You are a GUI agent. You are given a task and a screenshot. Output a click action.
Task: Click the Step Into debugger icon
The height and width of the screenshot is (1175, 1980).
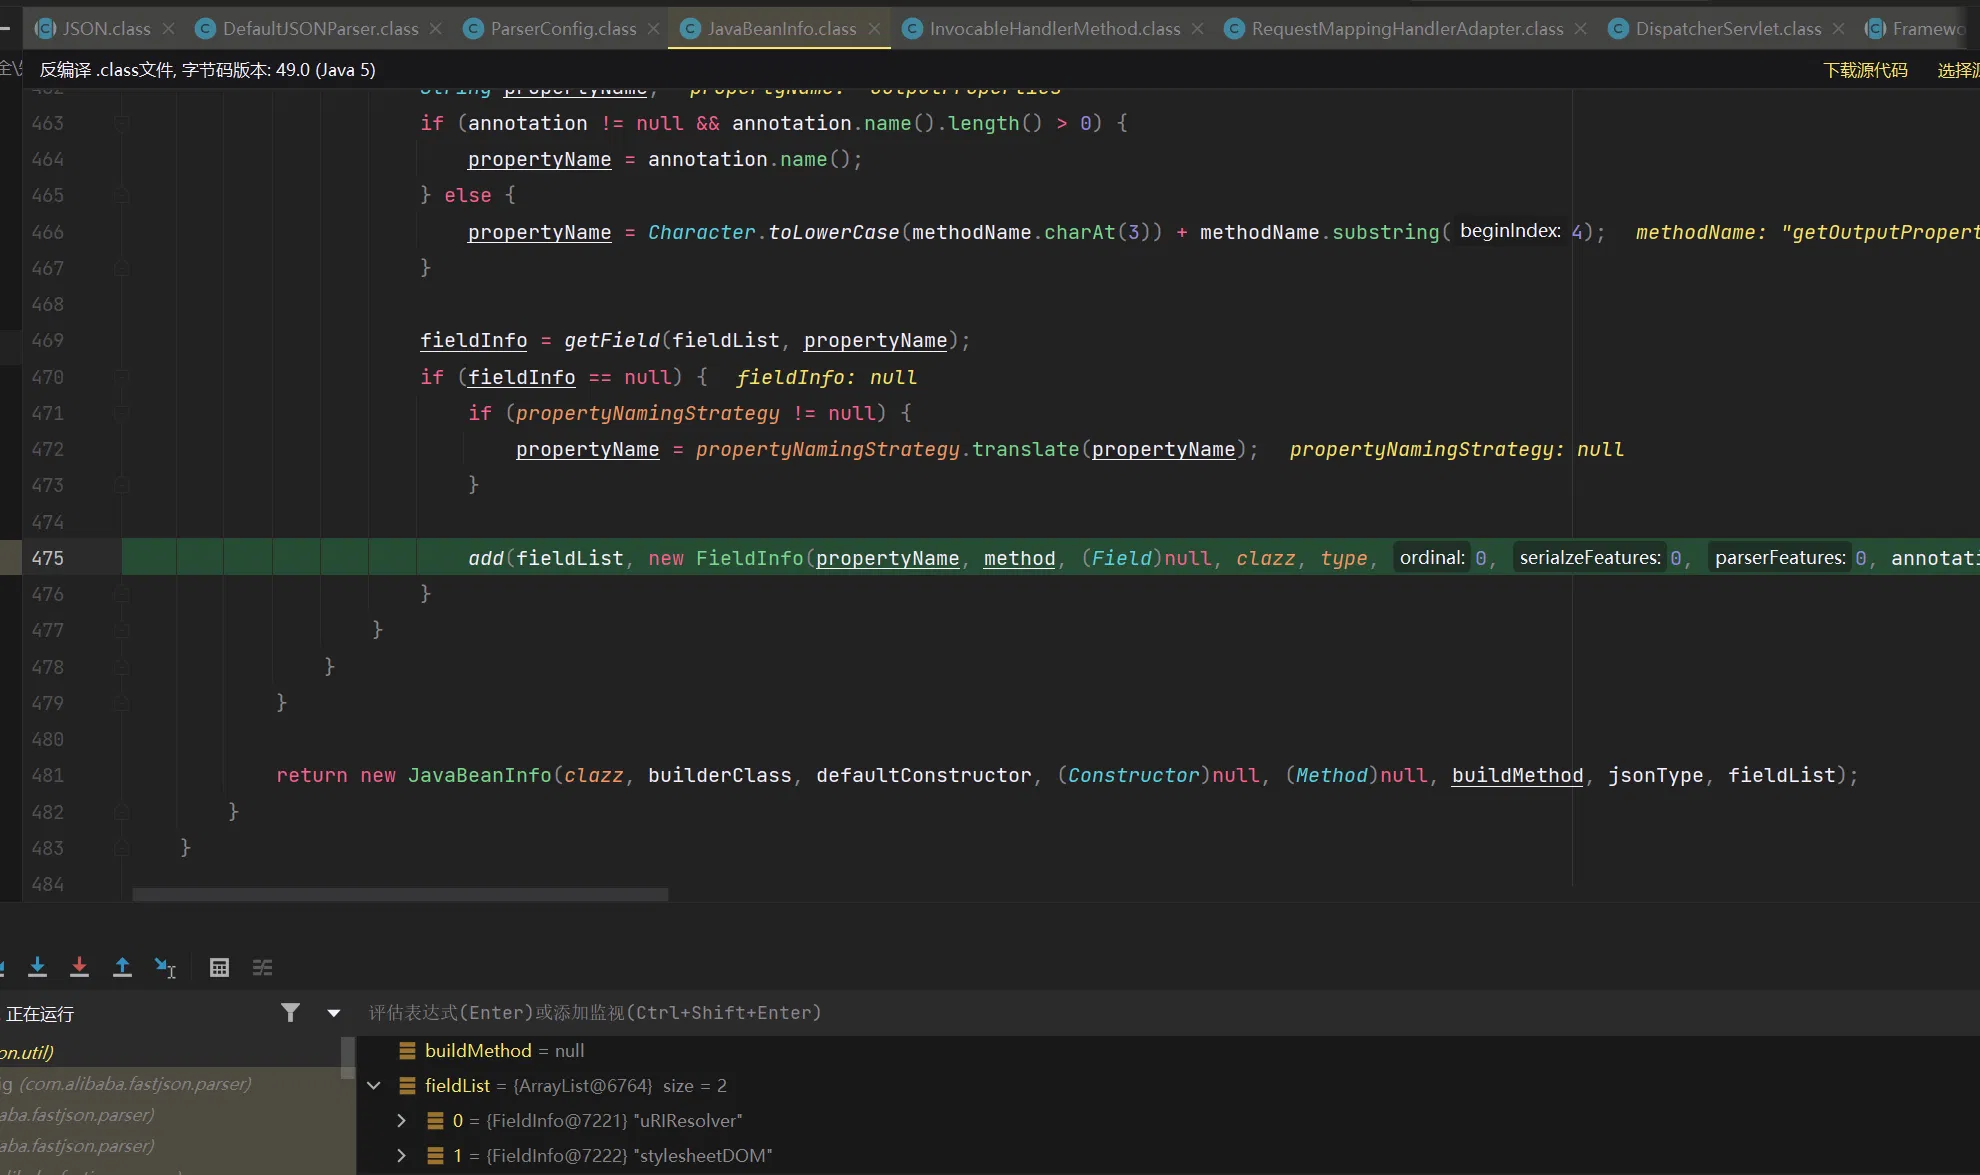click(38, 967)
